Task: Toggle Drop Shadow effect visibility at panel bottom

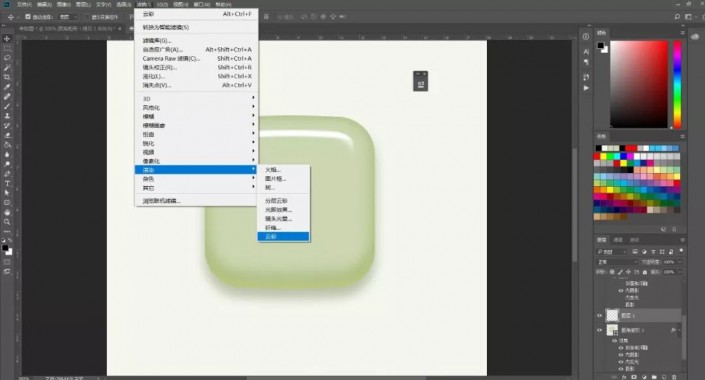Action: tap(621, 369)
